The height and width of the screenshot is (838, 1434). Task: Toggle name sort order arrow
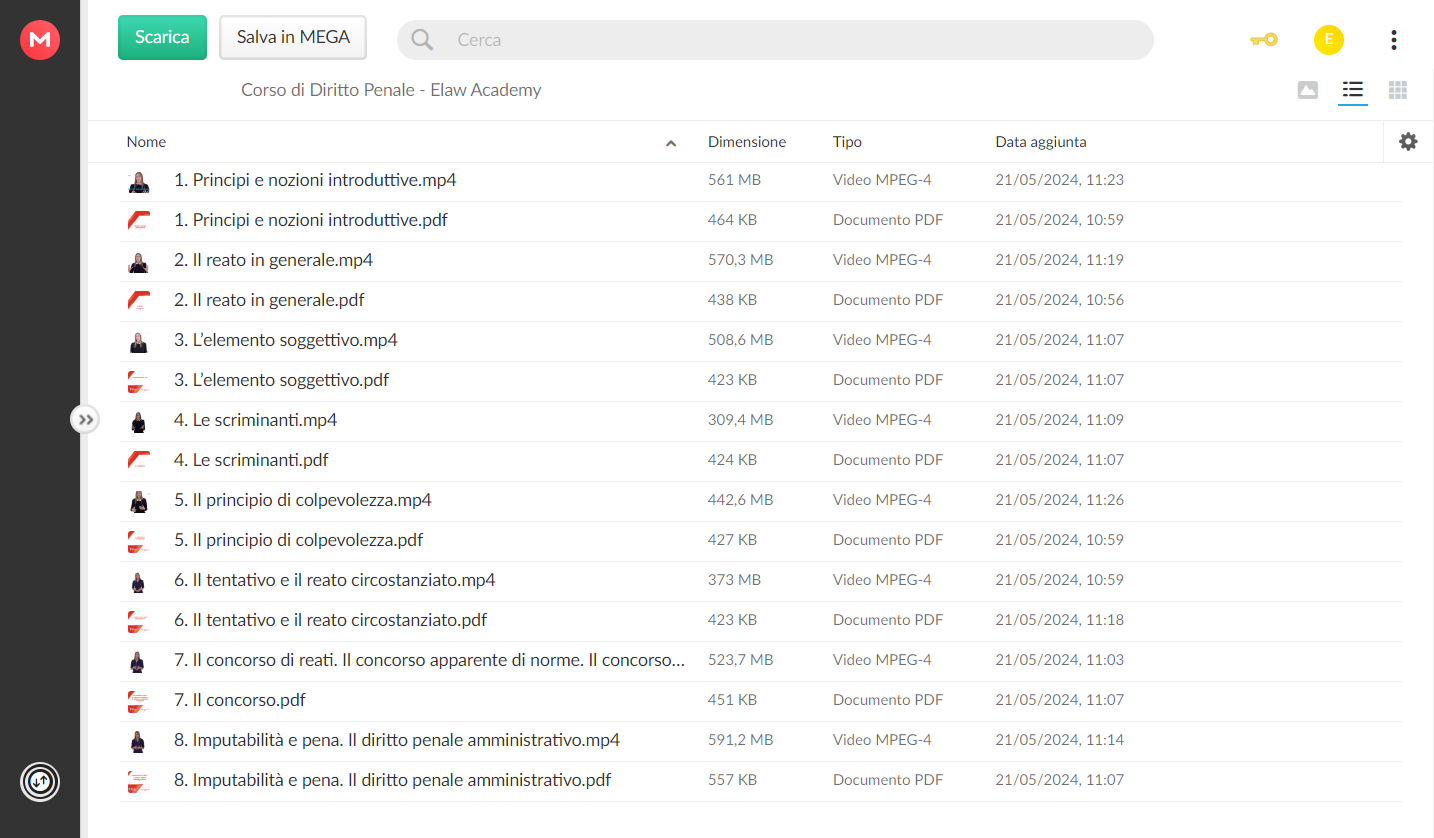671,143
